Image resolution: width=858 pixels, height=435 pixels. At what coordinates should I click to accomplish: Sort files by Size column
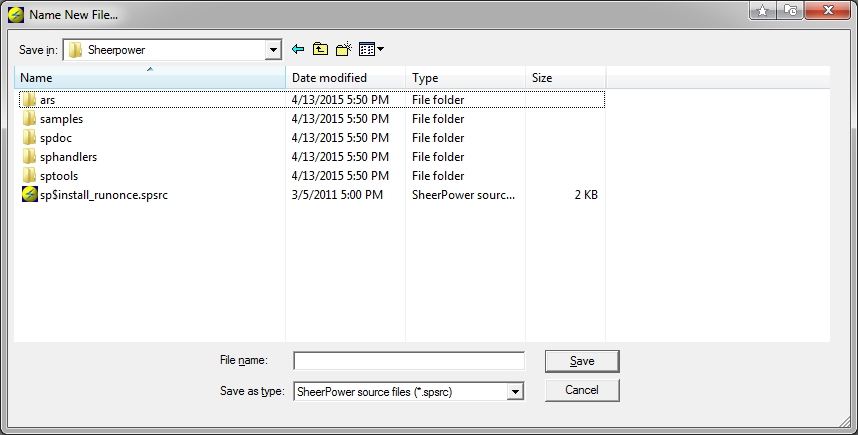tap(566, 78)
